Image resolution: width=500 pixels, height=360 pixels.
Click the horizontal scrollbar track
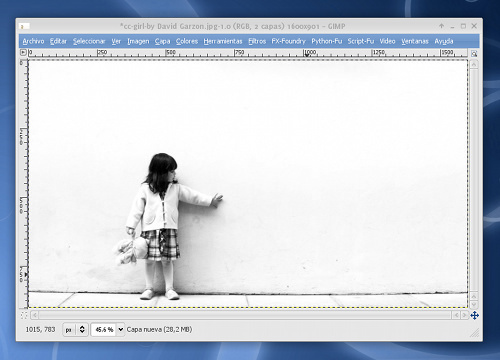(245, 315)
